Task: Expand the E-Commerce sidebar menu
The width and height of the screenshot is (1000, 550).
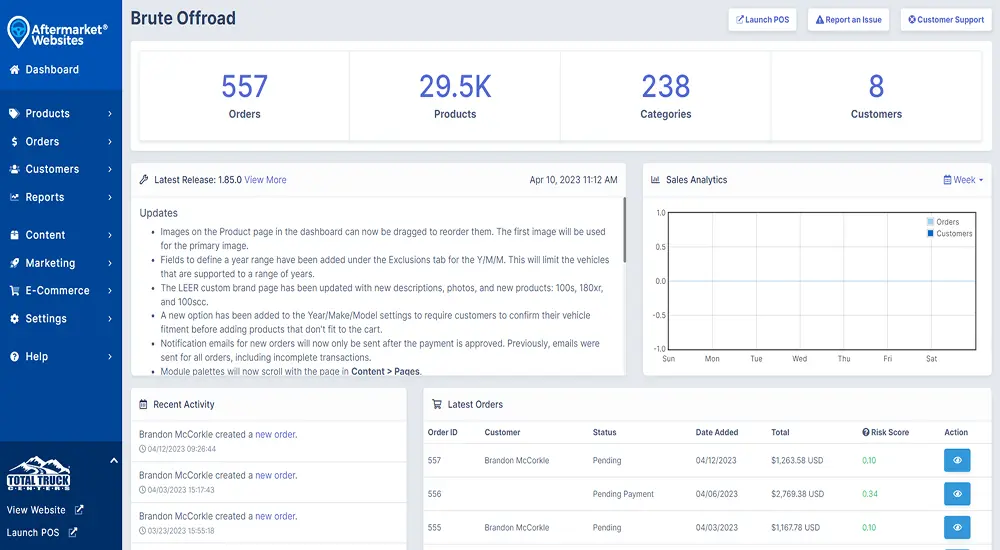Action: 60,291
